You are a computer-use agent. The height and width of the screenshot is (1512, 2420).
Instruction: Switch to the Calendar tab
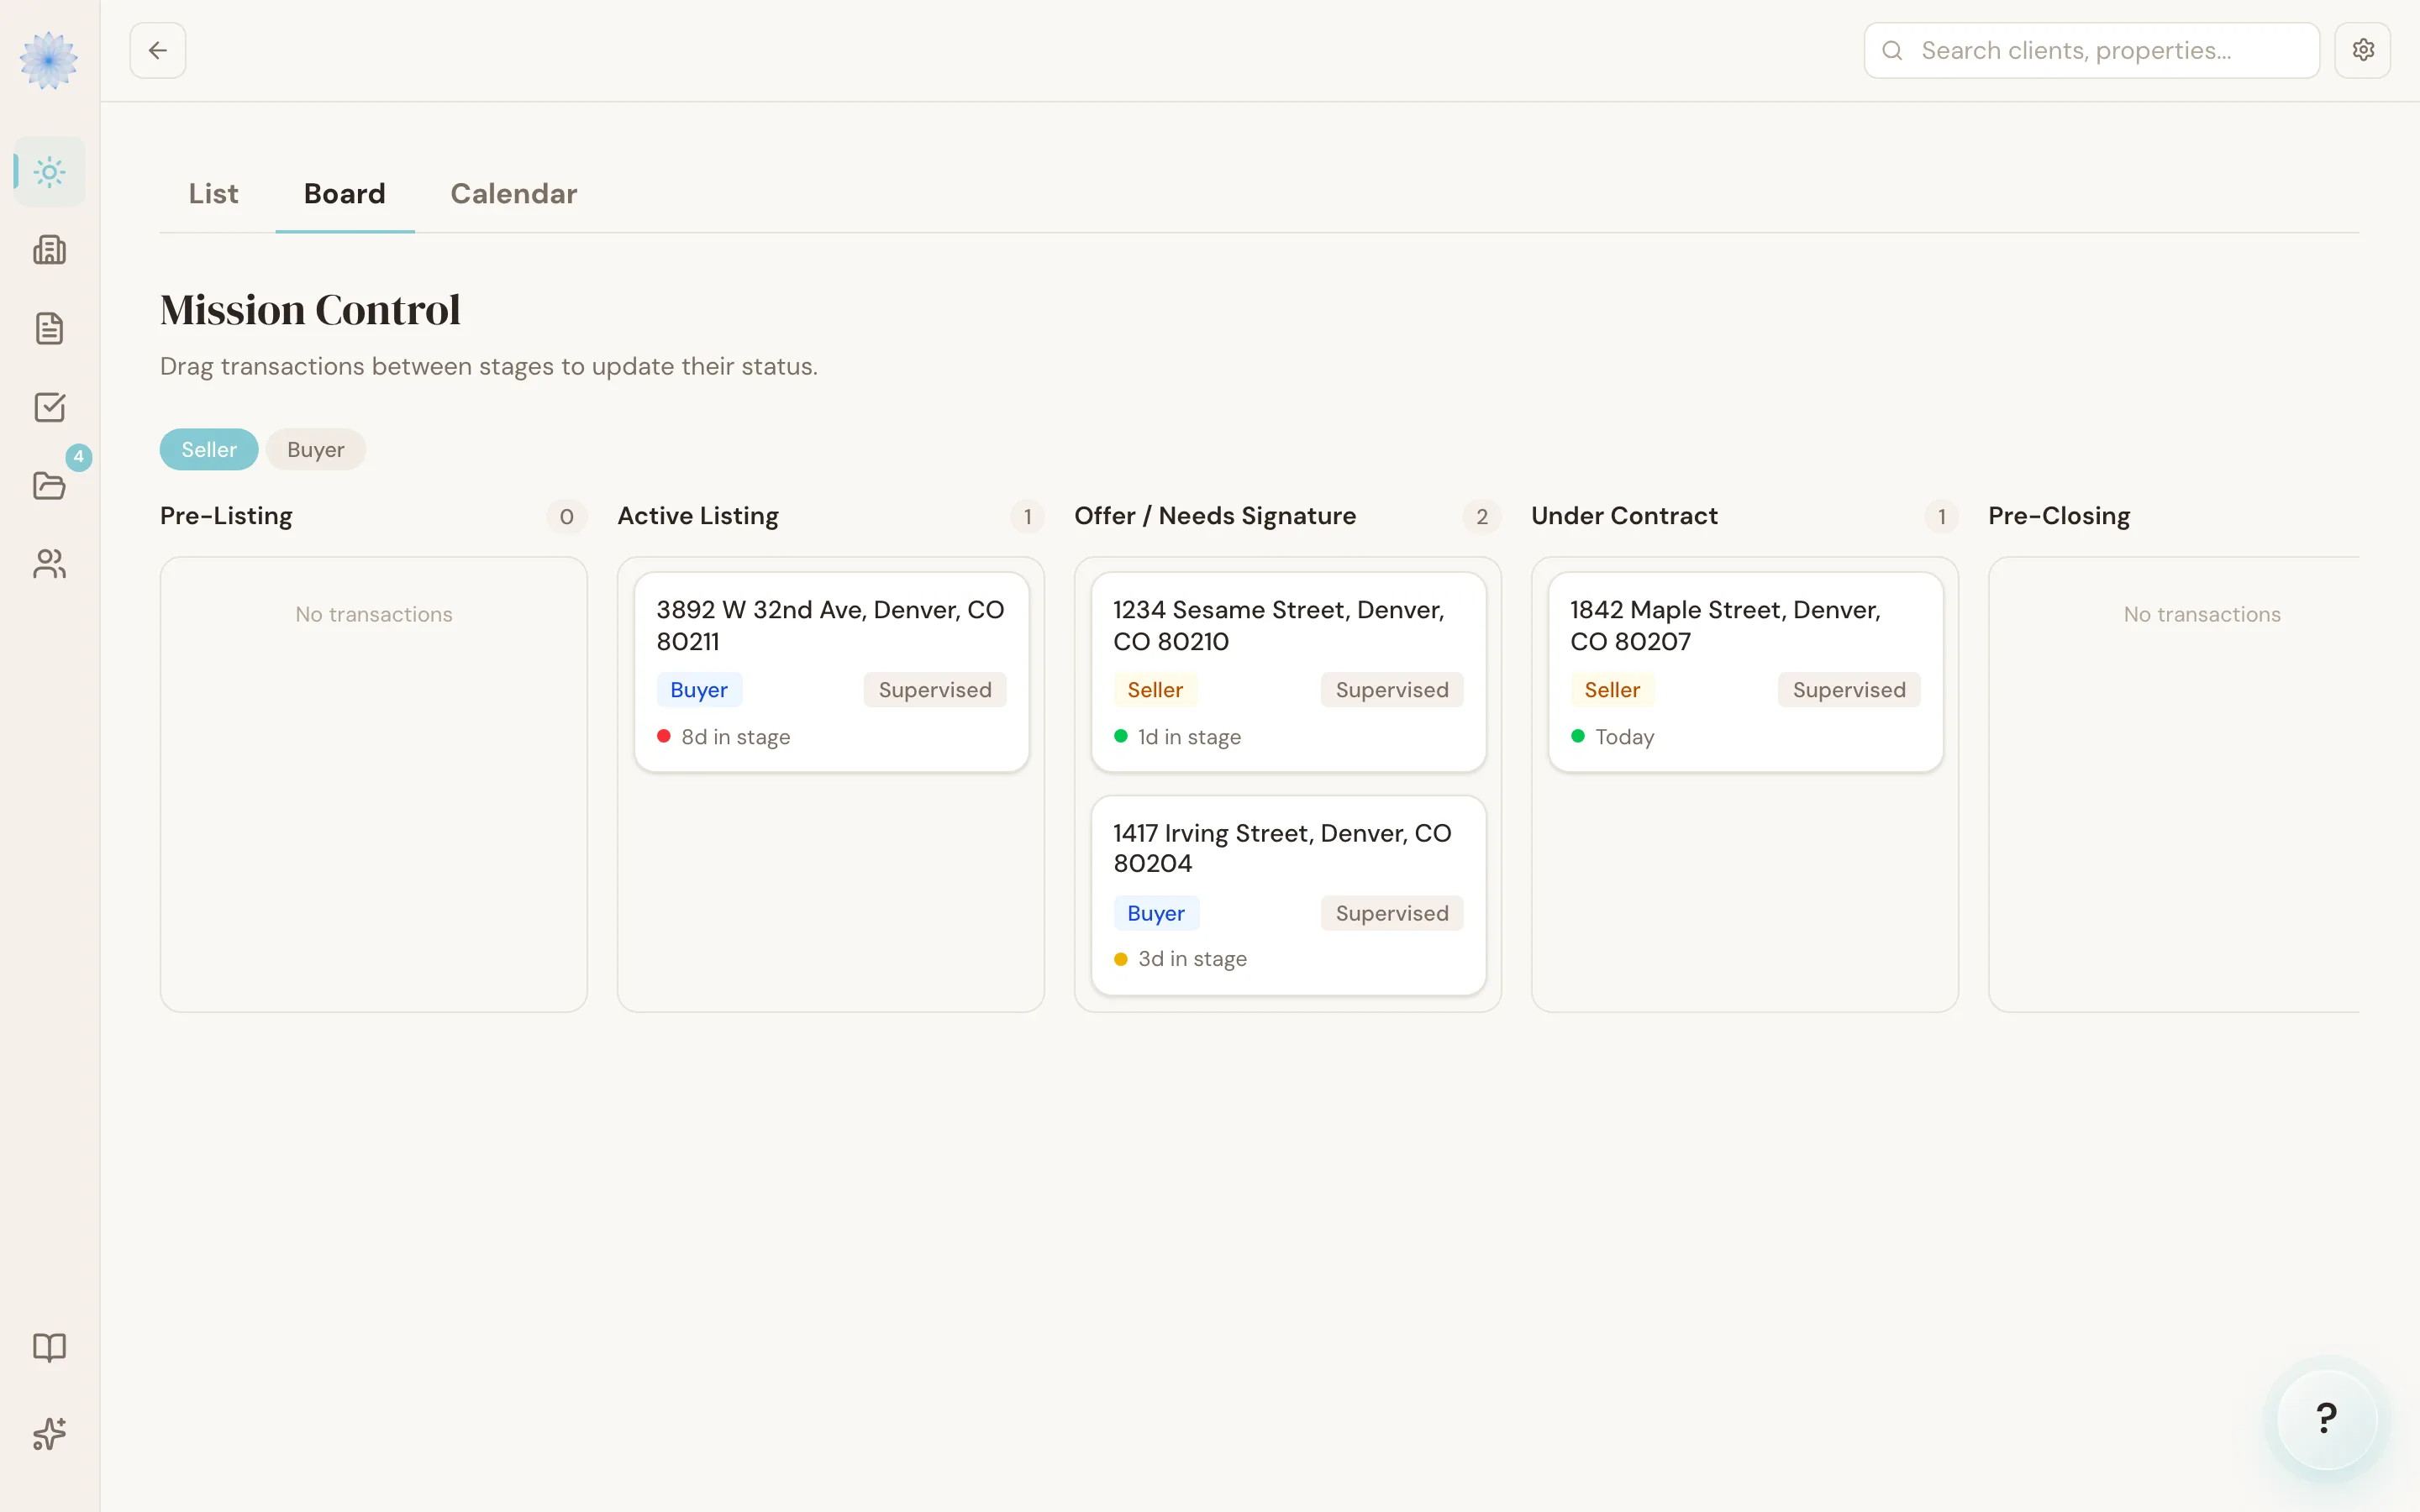tap(514, 194)
